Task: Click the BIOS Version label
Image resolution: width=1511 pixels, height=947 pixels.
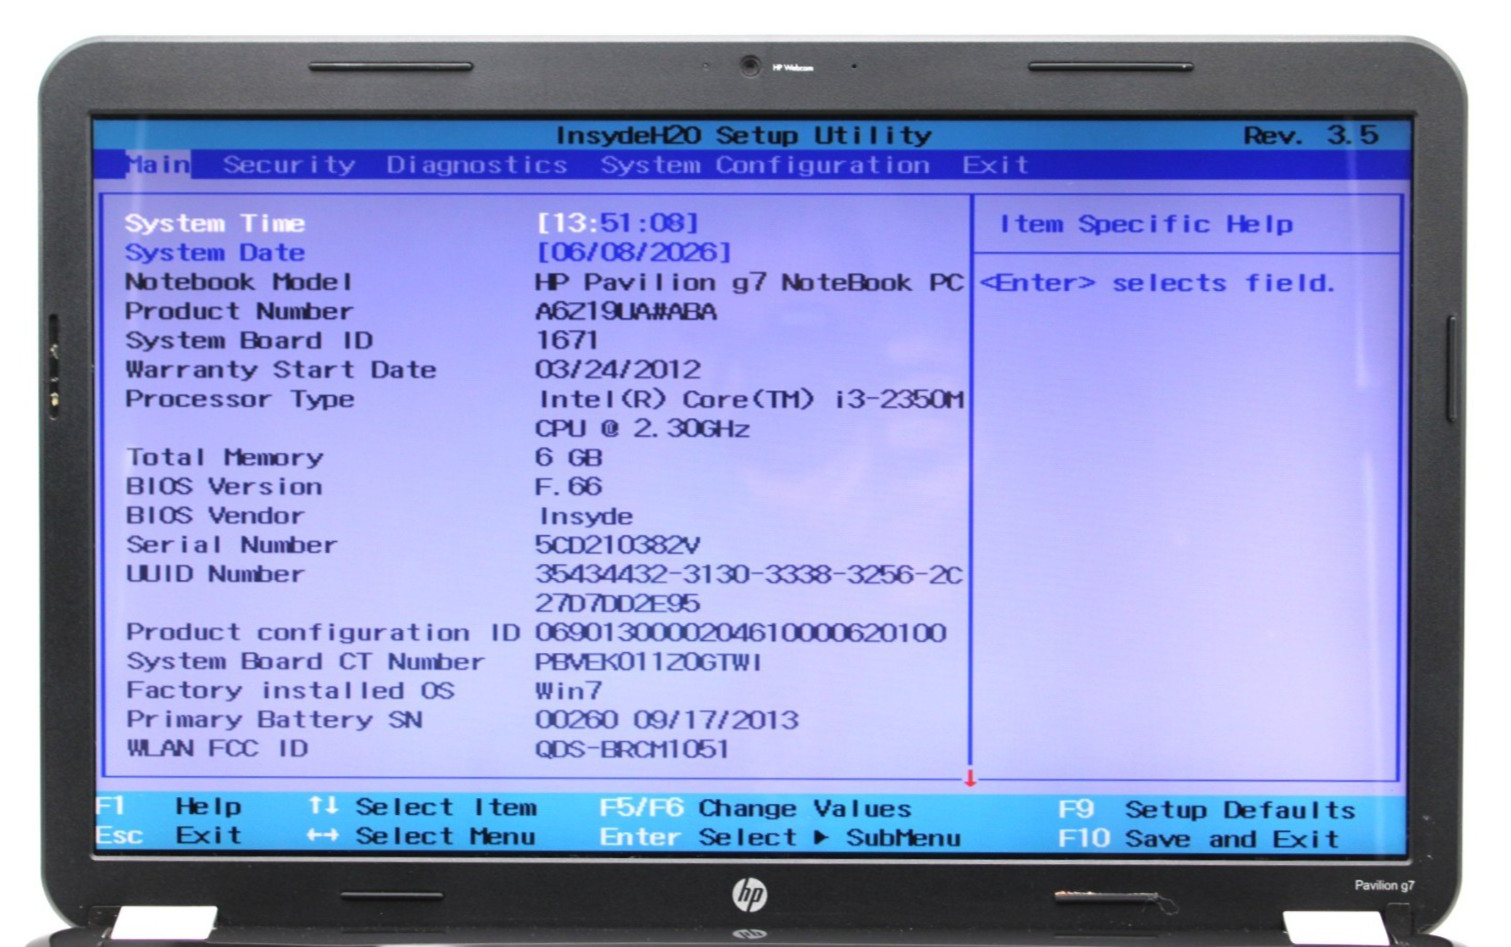Action: 224,487
